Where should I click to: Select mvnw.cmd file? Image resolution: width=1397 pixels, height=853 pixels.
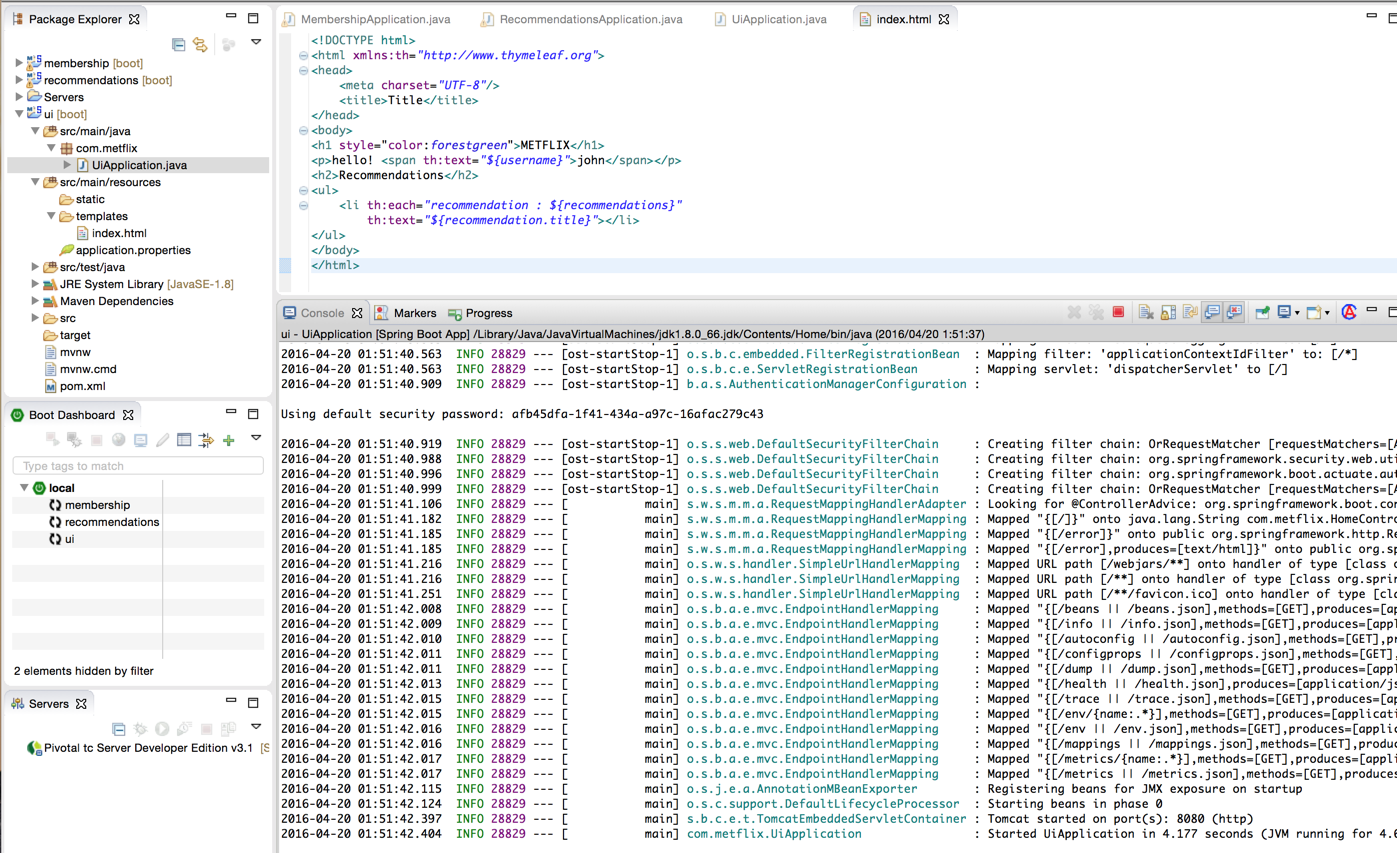(88, 369)
